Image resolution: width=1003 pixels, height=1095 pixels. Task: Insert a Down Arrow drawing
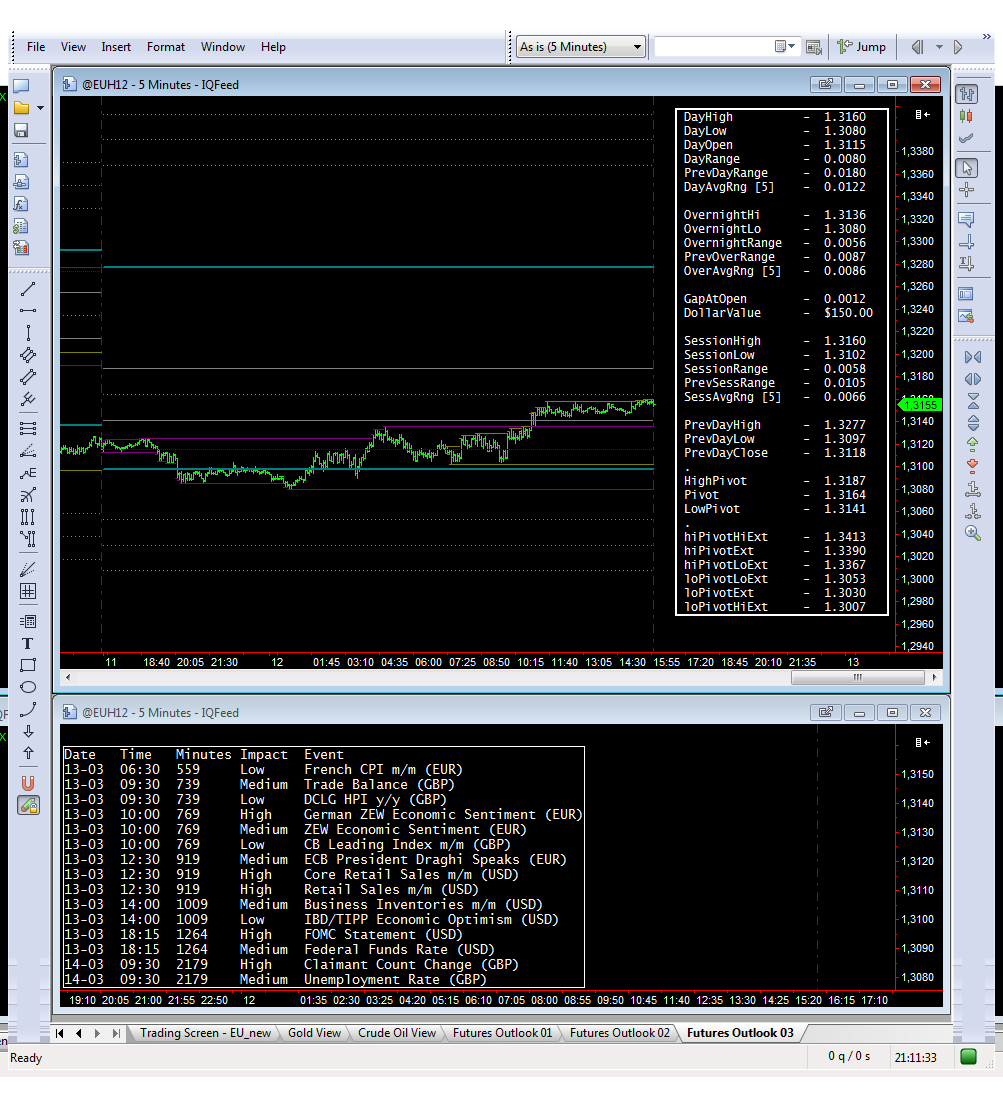coord(28,731)
